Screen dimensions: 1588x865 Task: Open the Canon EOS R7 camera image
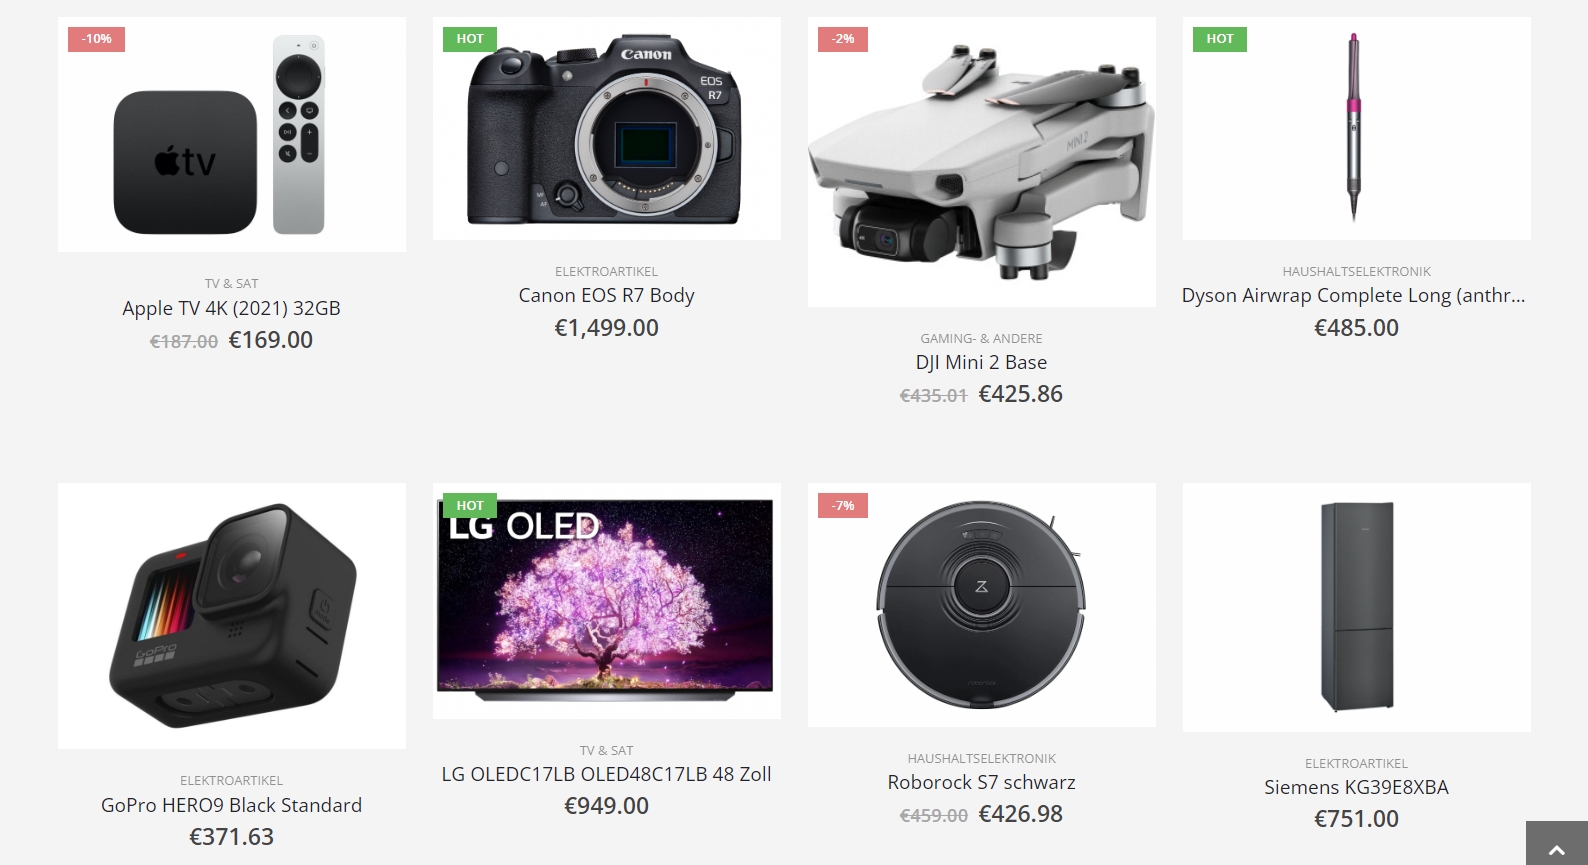(607, 128)
